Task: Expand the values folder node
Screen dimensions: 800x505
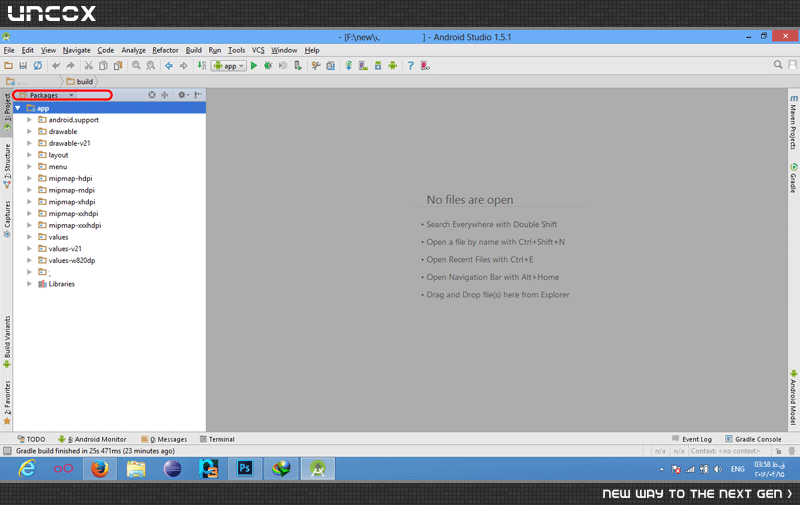Action: click(29, 237)
